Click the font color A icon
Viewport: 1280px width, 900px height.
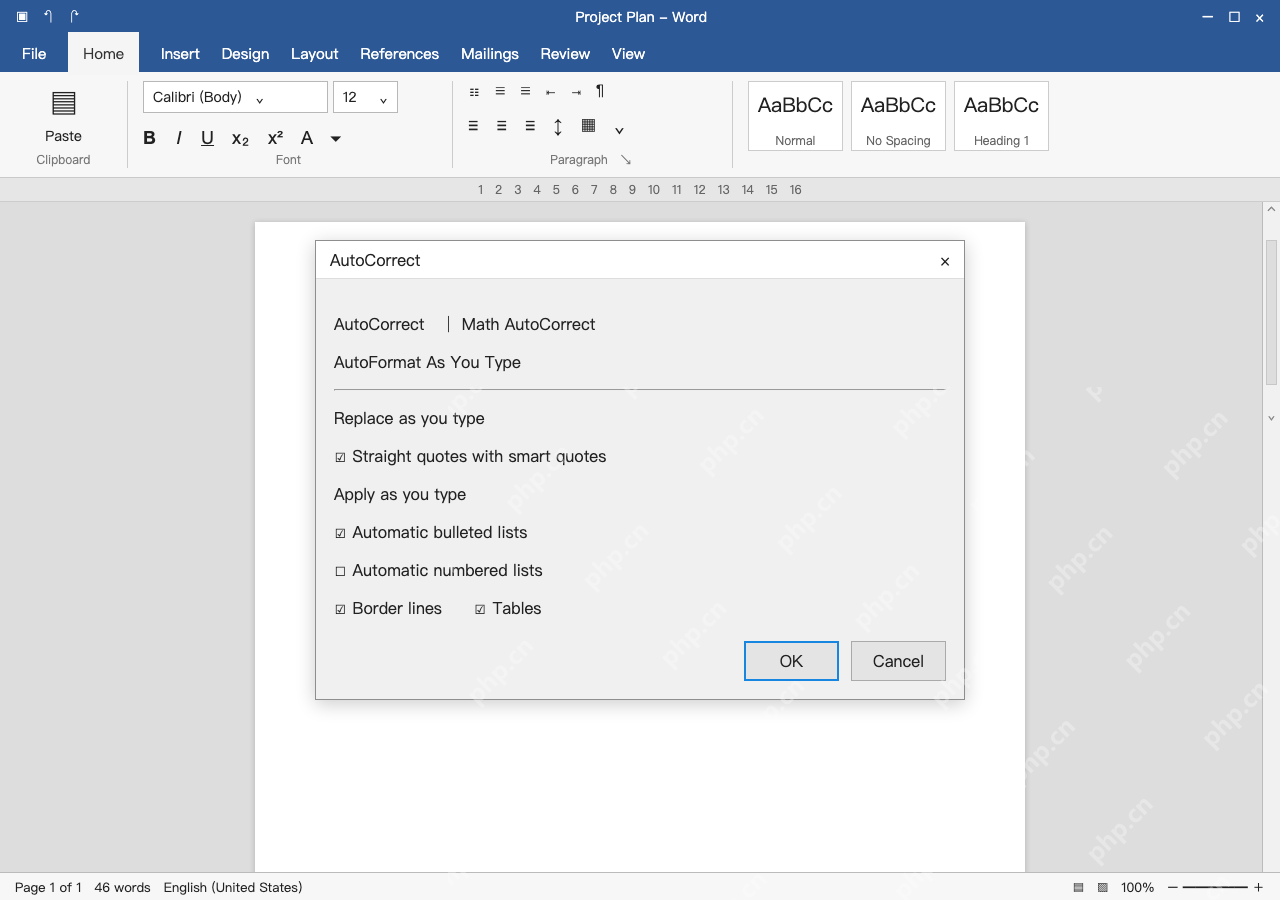[307, 138]
